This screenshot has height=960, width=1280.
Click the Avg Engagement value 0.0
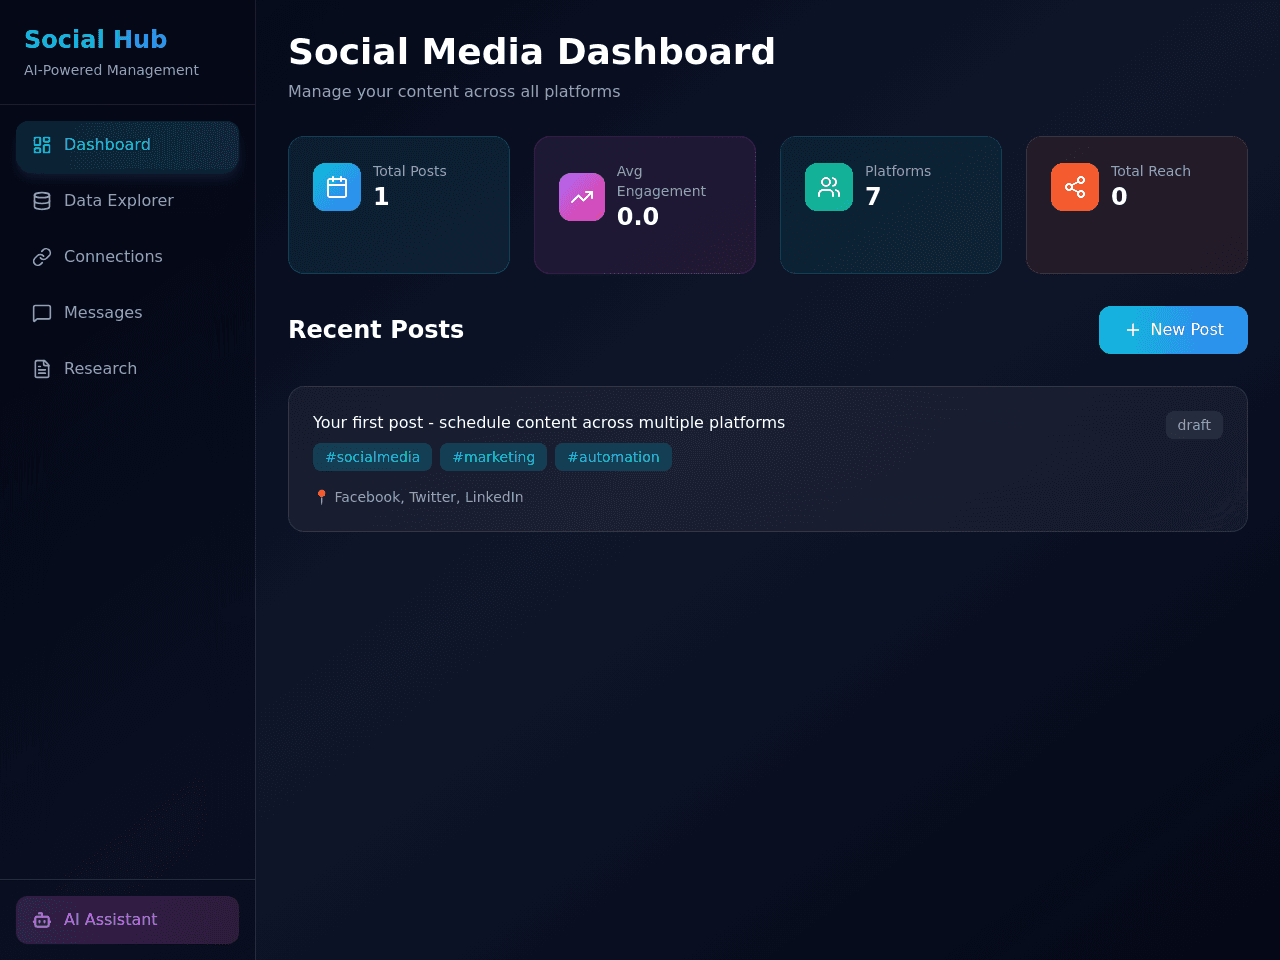coord(638,216)
